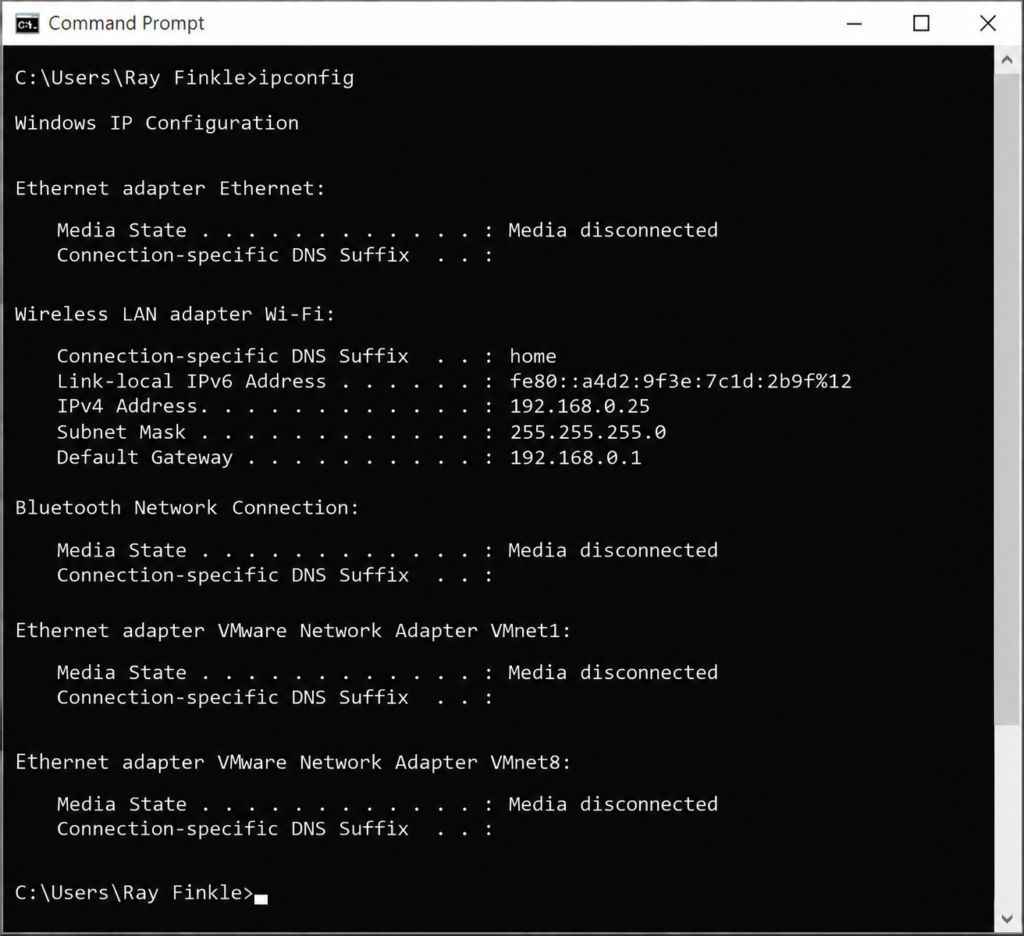Click the 'Link-local IPv6 Address' label
Screen dimensions: 1024x936
tap(191, 381)
